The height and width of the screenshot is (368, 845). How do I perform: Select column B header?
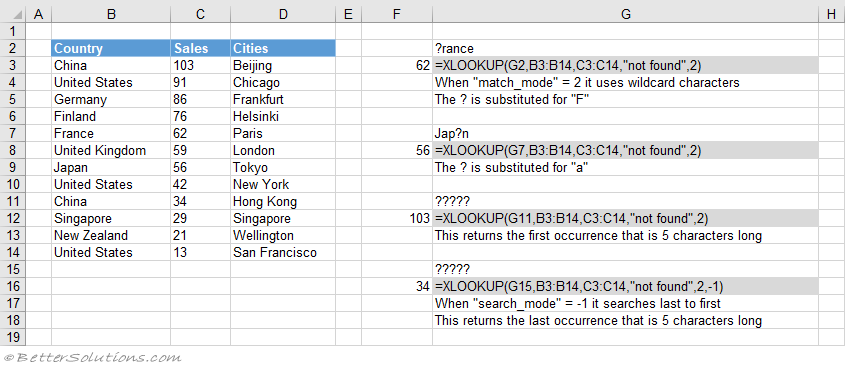coord(111,15)
